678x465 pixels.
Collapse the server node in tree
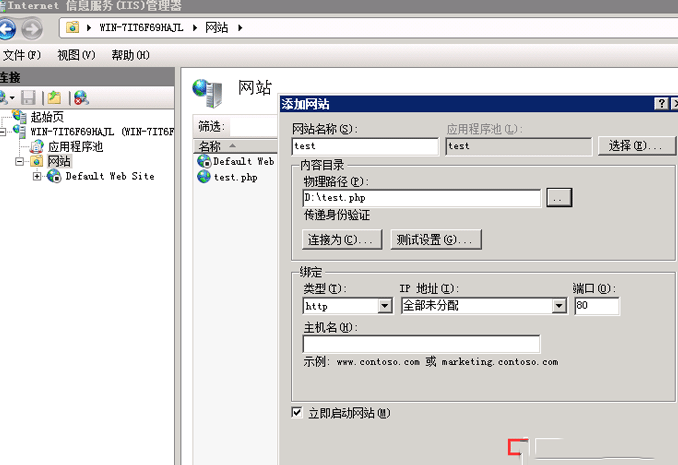pyautogui.click(x=2, y=131)
